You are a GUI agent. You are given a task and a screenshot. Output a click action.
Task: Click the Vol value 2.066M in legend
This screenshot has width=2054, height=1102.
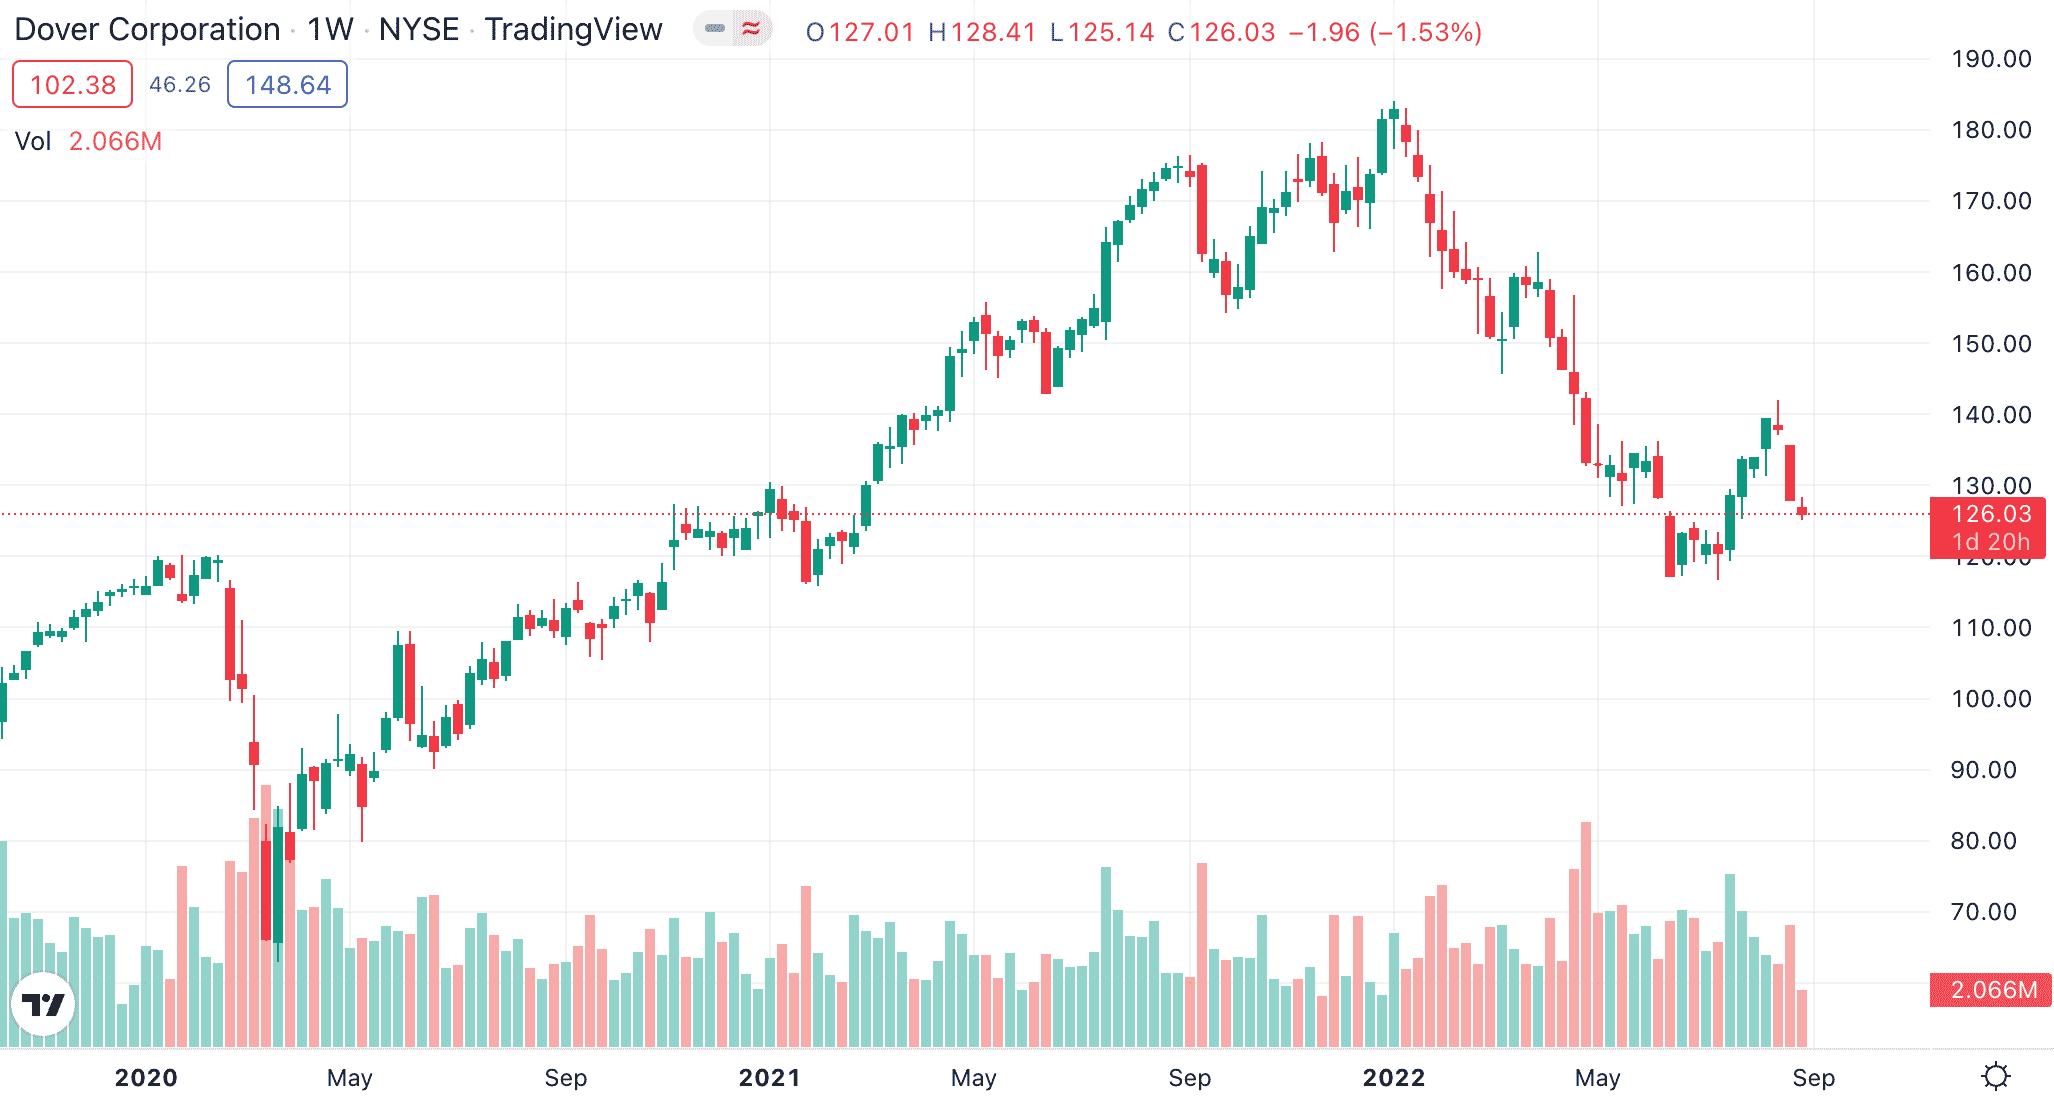tap(115, 141)
